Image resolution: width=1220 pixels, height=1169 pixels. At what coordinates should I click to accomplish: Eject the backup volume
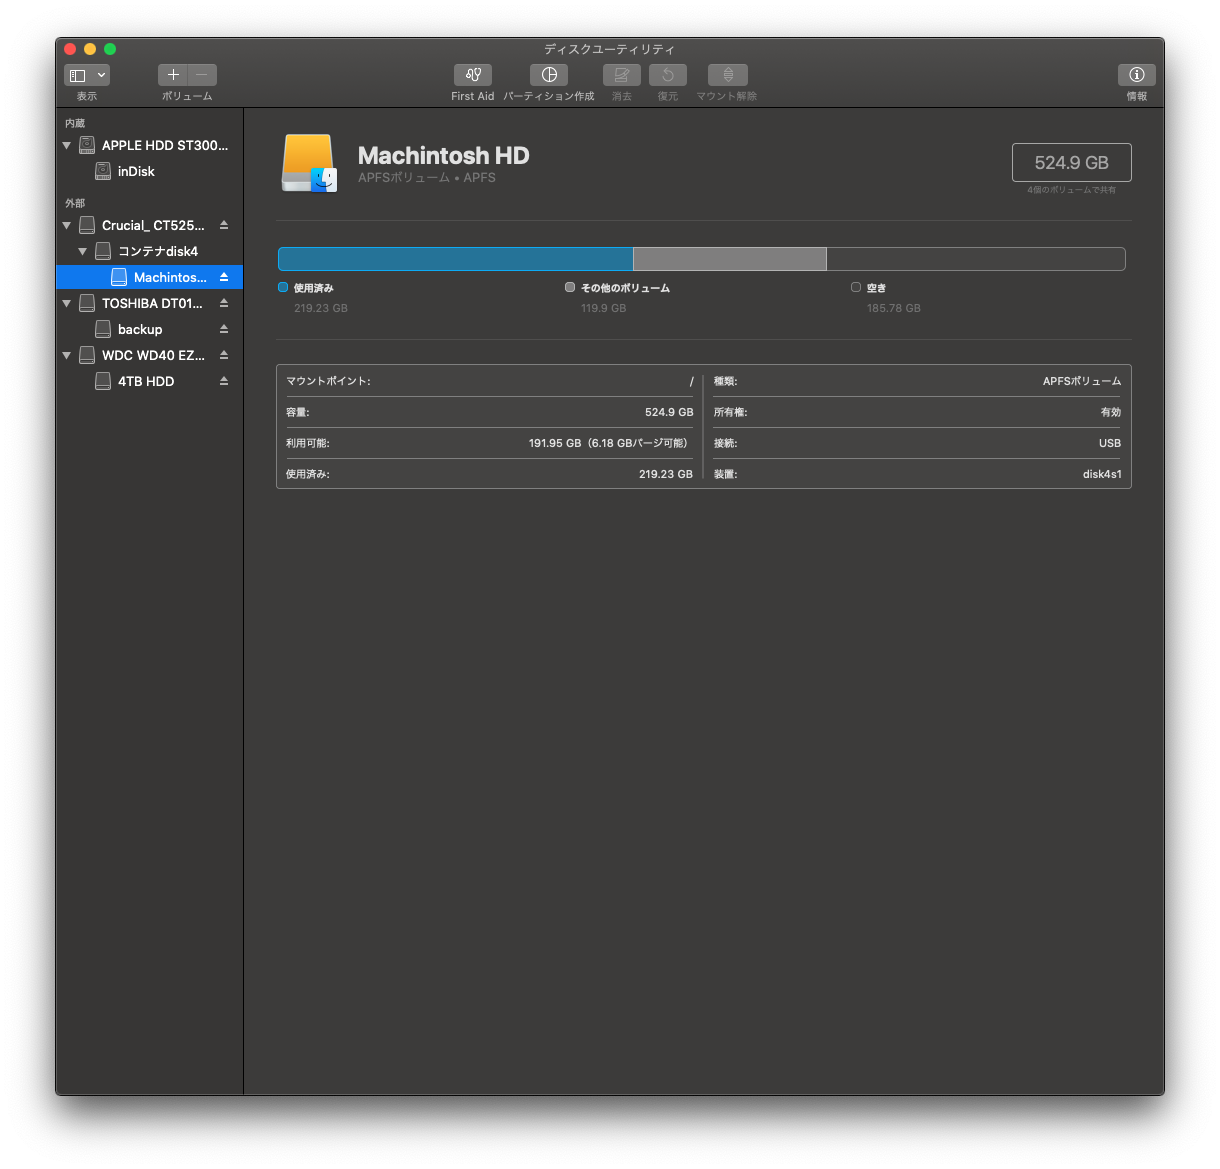224,329
